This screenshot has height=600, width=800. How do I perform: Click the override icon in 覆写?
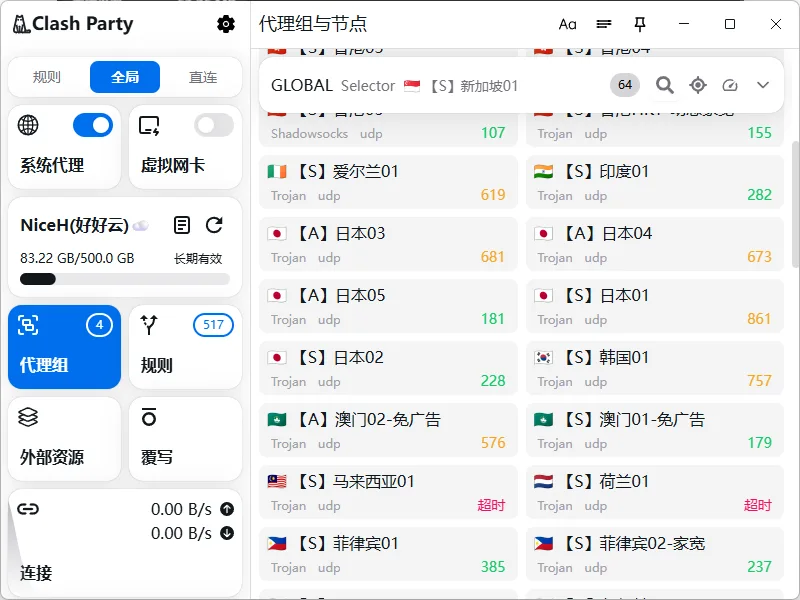[149, 417]
